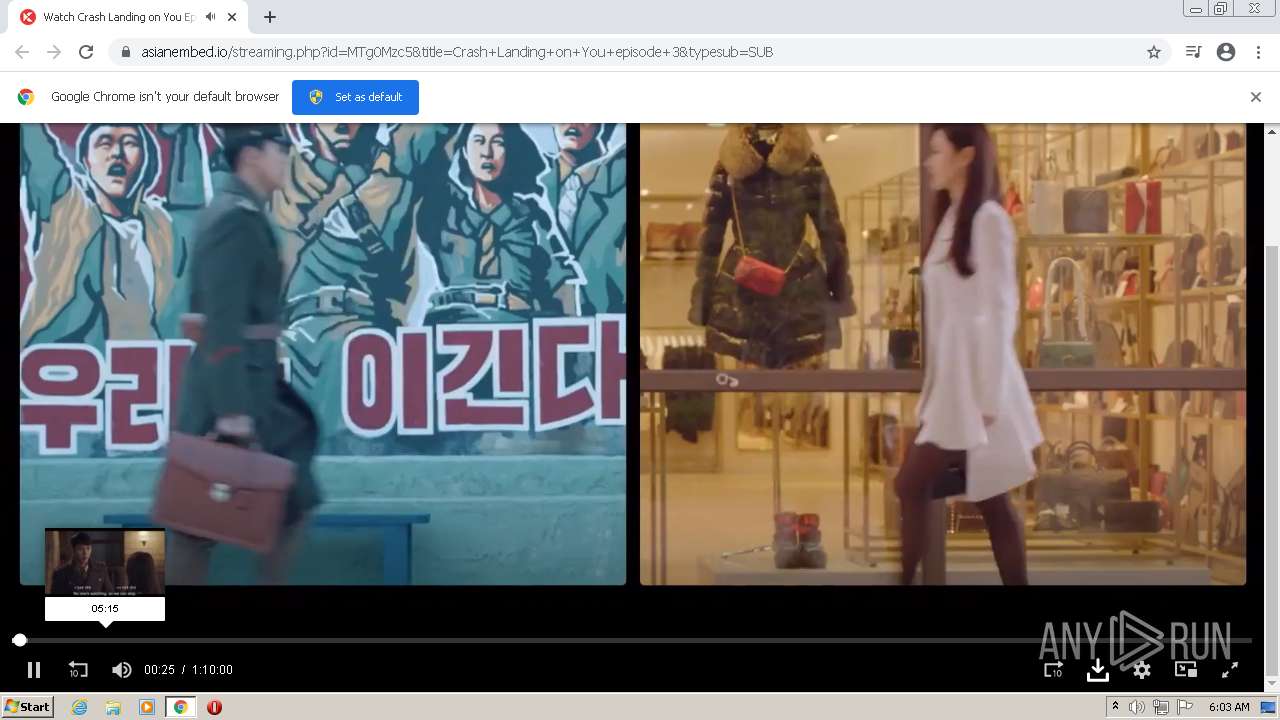
Task: Open the Chrome profile avatar menu
Action: click(x=1226, y=52)
